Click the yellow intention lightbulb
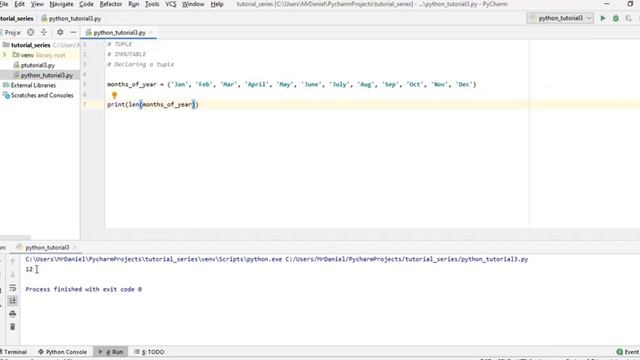This screenshot has height=360, width=640. pyautogui.click(x=114, y=95)
